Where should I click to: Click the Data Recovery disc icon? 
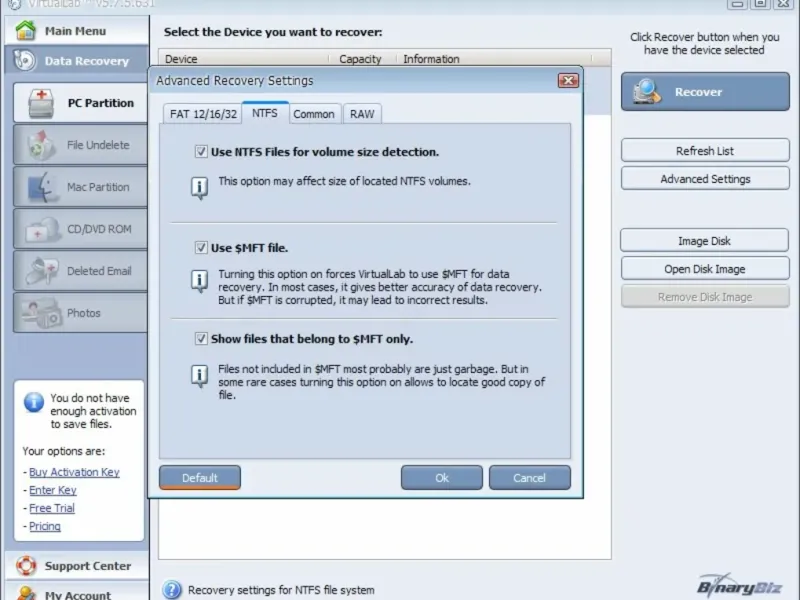pos(24,60)
